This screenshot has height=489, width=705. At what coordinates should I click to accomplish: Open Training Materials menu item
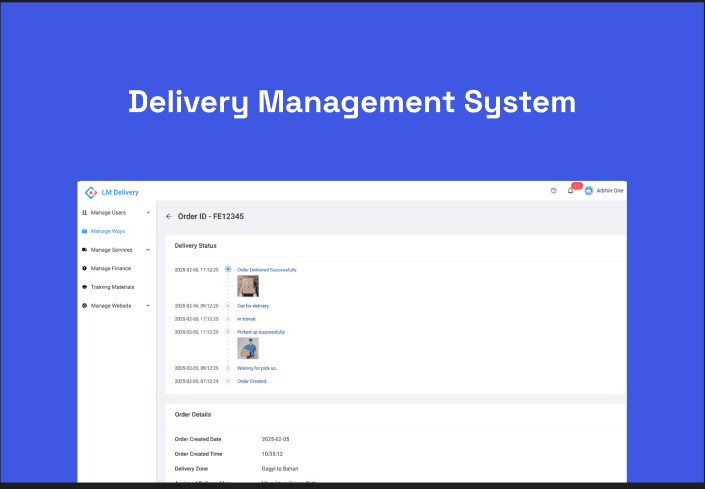point(112,287)
